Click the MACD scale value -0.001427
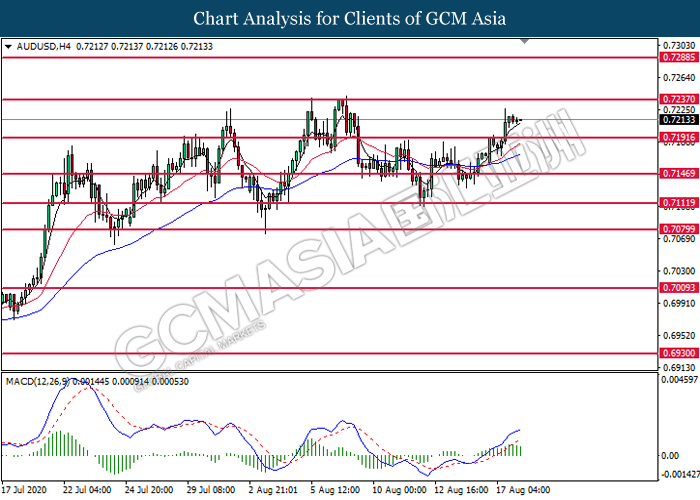Image resolution: width=700 pixels, height=500 pixels. point(679,474)
